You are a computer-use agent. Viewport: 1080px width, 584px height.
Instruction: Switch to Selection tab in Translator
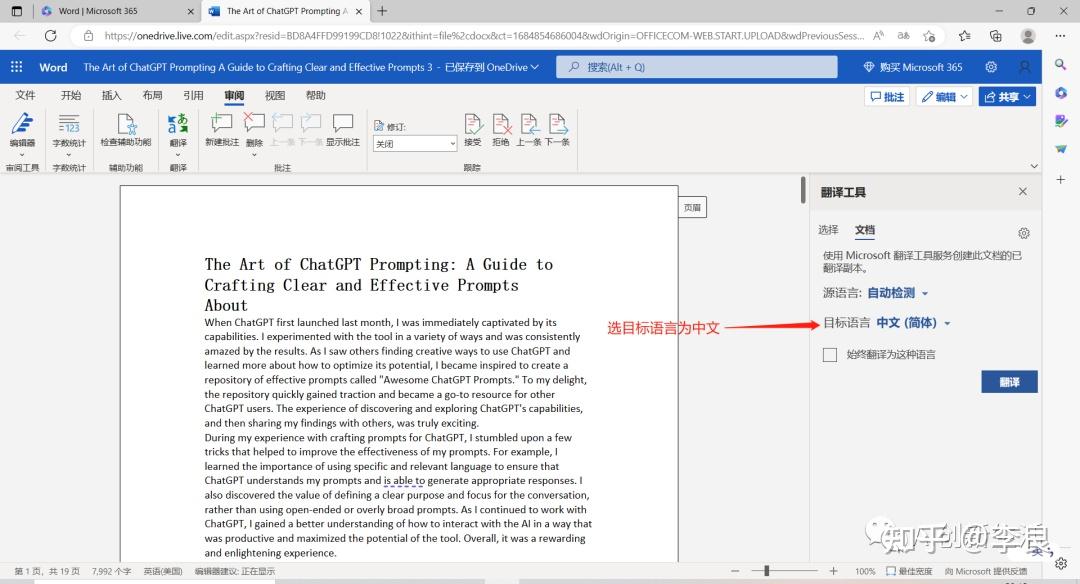(828, 229)
